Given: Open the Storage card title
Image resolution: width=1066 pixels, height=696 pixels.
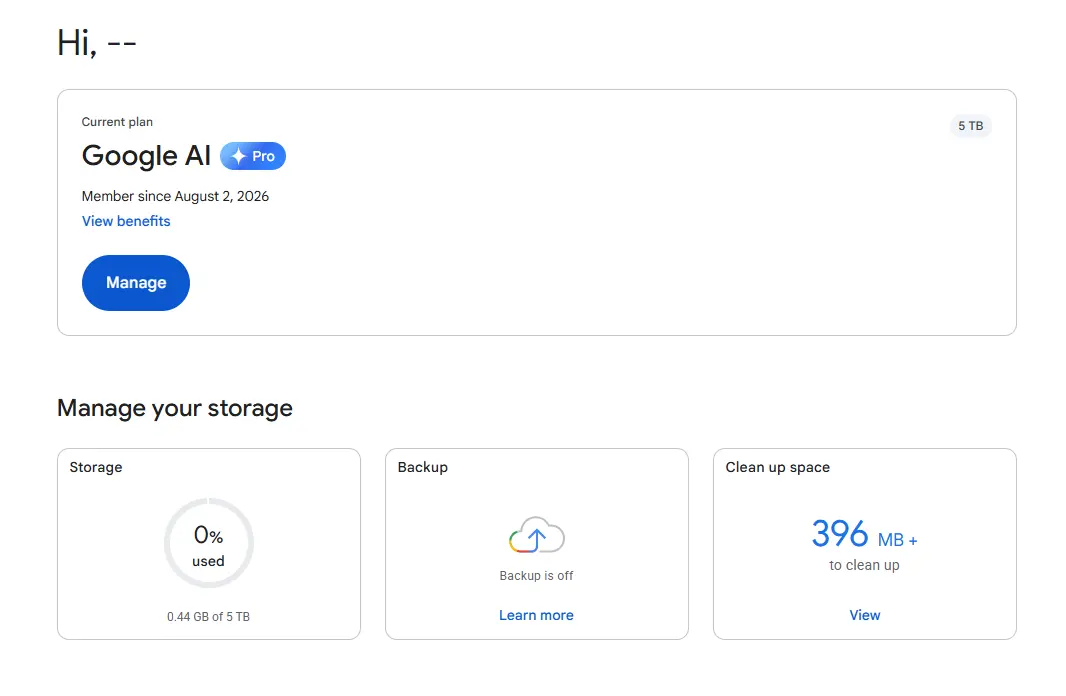Looking at the screenshot, I should (96, 468).
